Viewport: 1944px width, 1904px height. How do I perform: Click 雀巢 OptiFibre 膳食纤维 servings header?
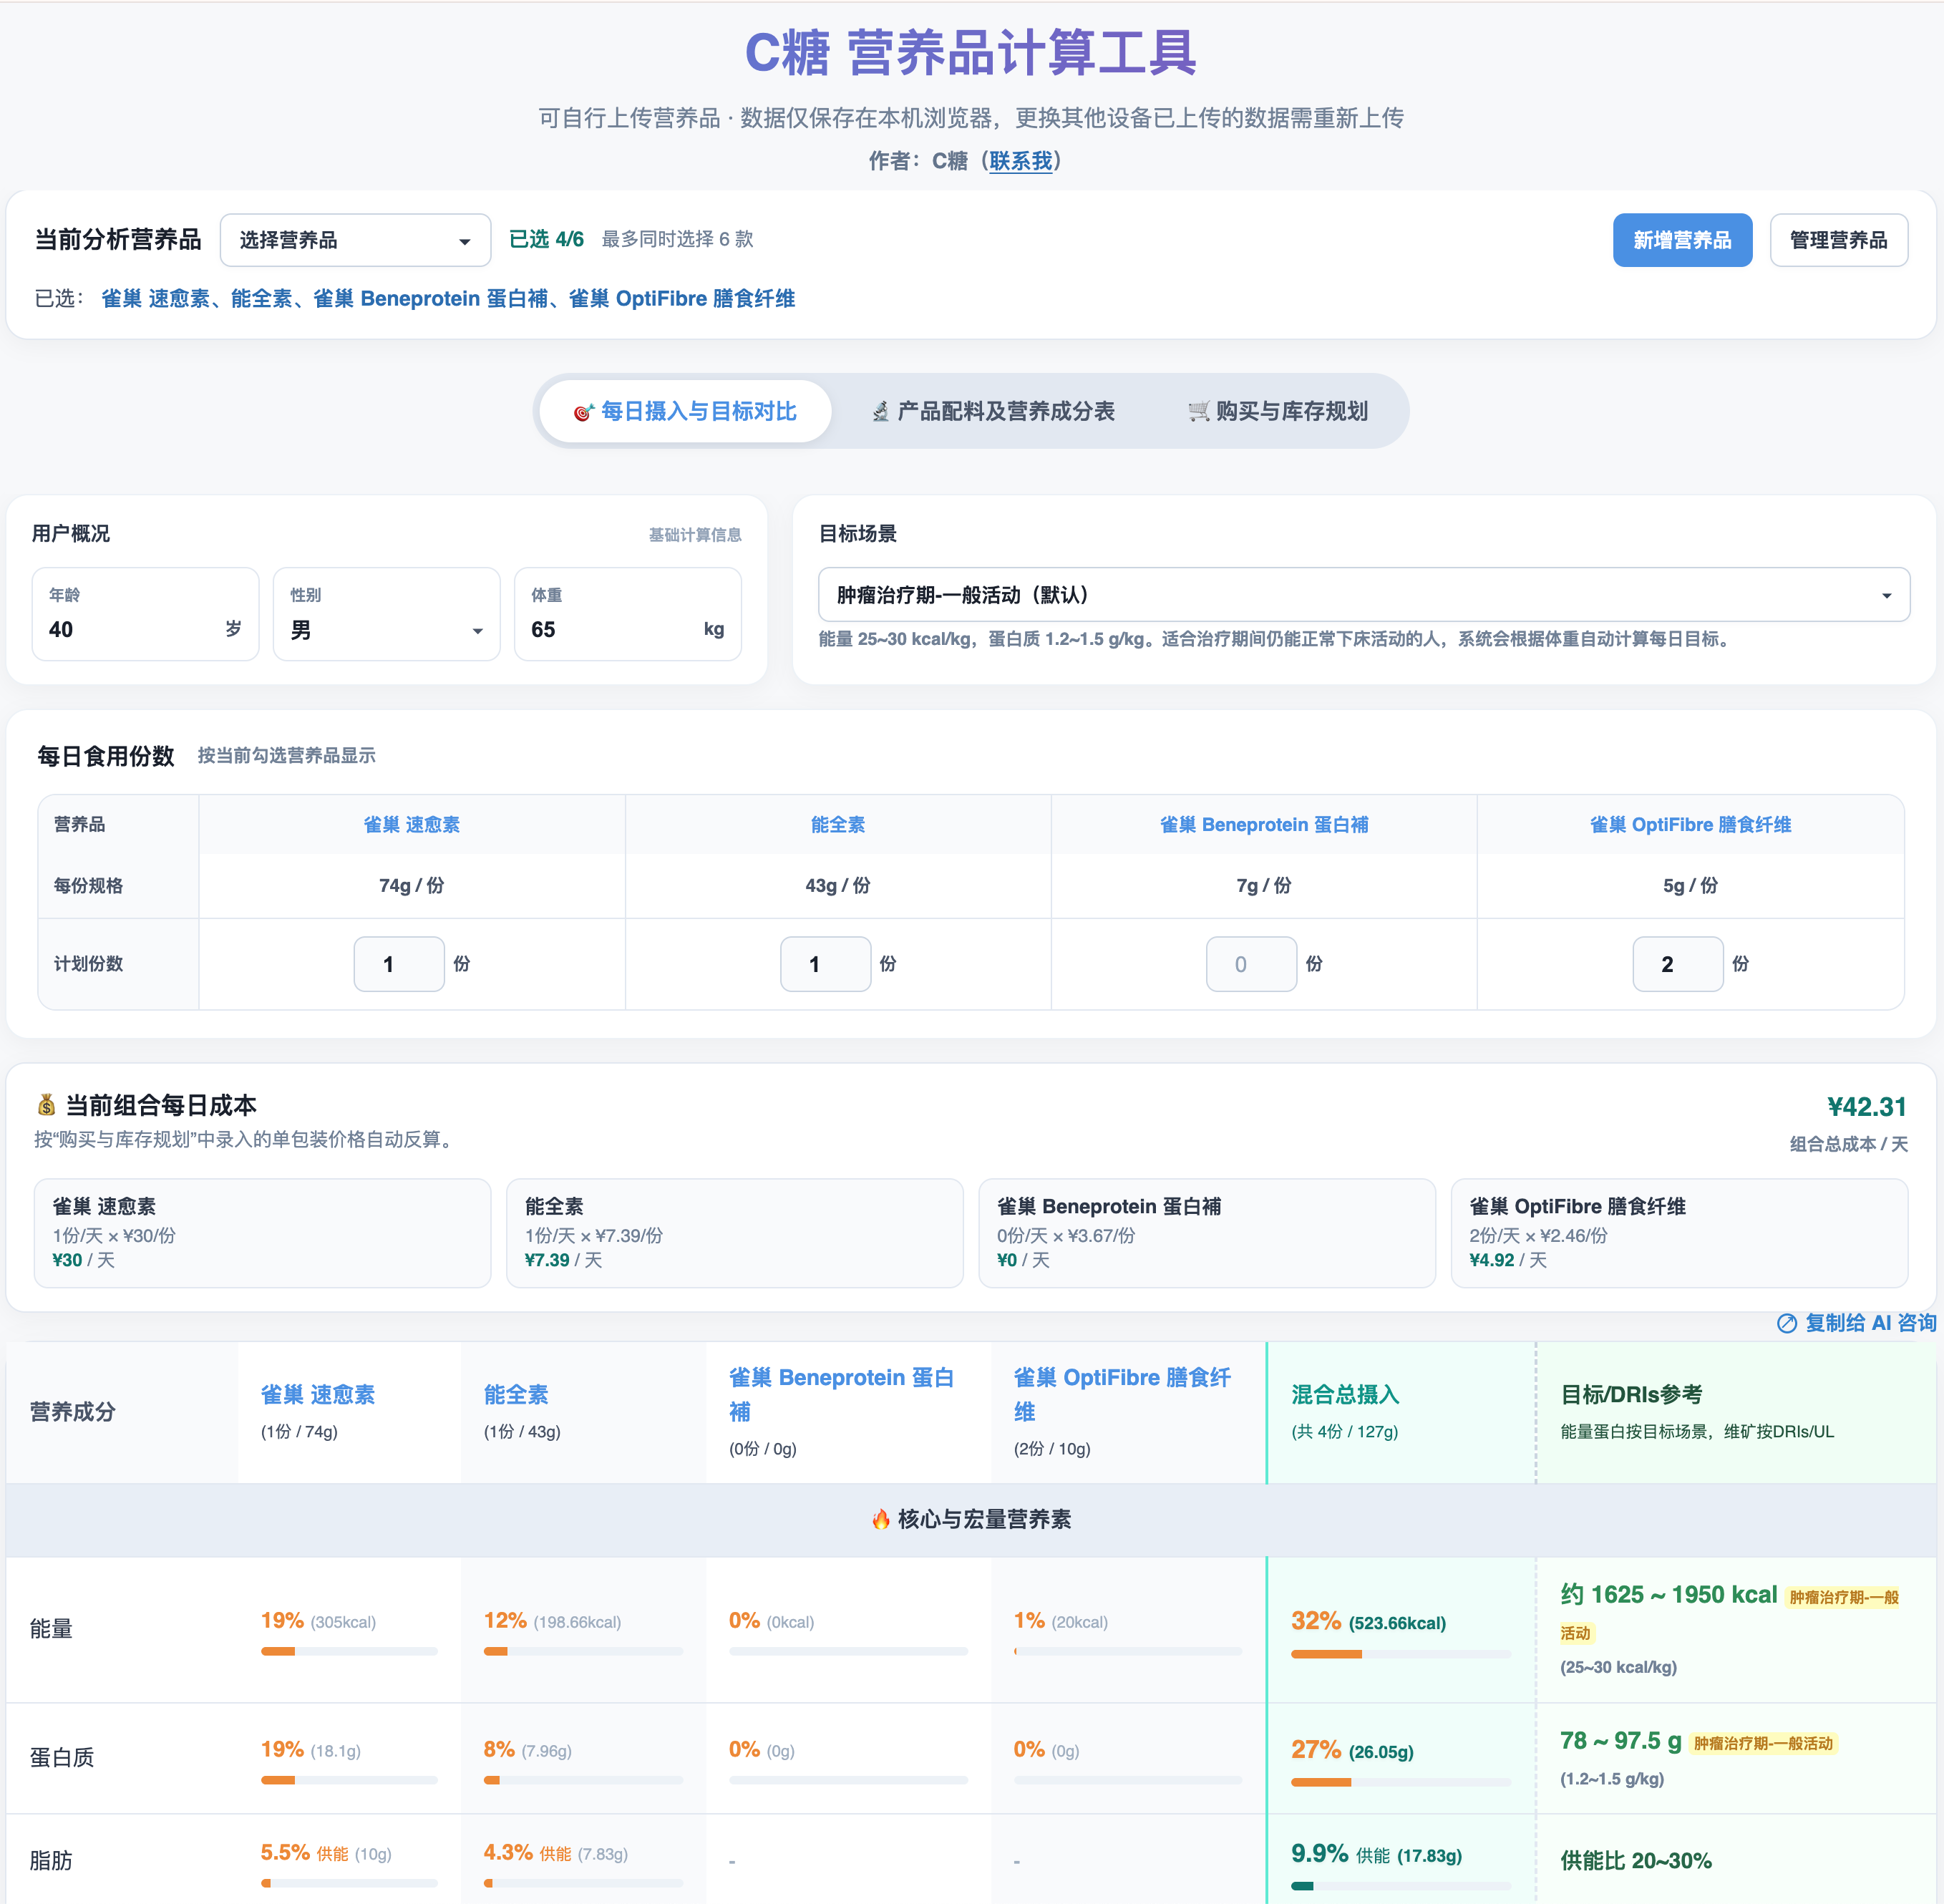click(1690, 825)
